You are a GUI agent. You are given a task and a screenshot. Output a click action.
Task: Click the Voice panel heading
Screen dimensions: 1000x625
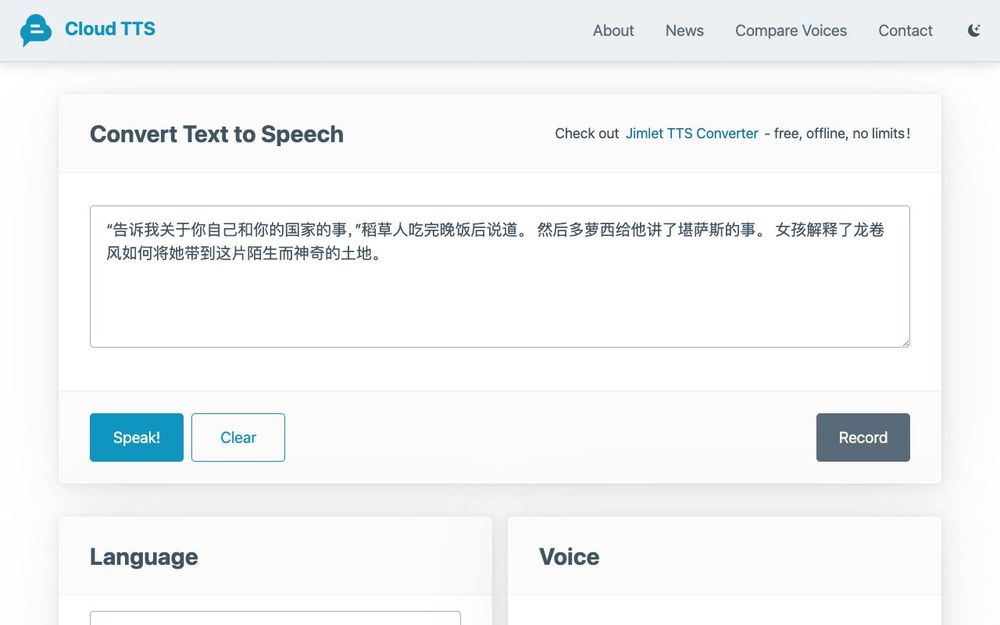point(569,557)
